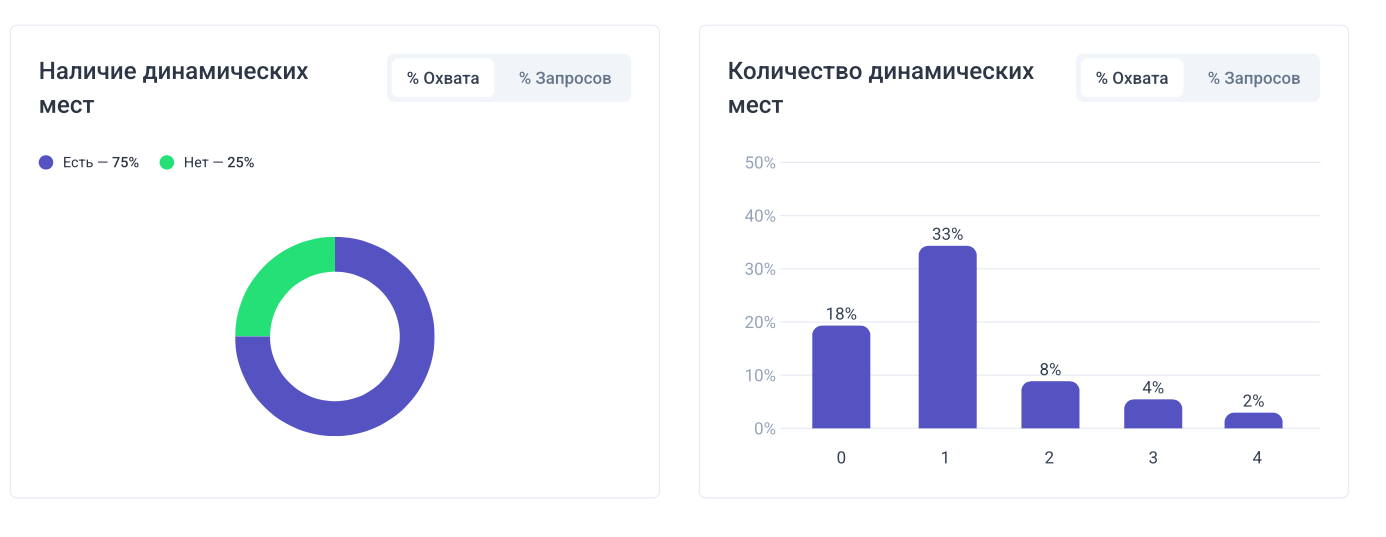This screenshot has width=1386, height=537.
Task: Click the 33% data label
Action: coord(947,235)
